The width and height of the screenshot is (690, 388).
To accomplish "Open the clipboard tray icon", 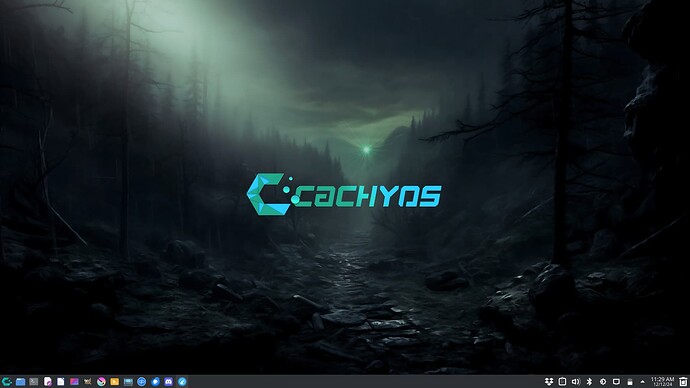I will [562, 381].
